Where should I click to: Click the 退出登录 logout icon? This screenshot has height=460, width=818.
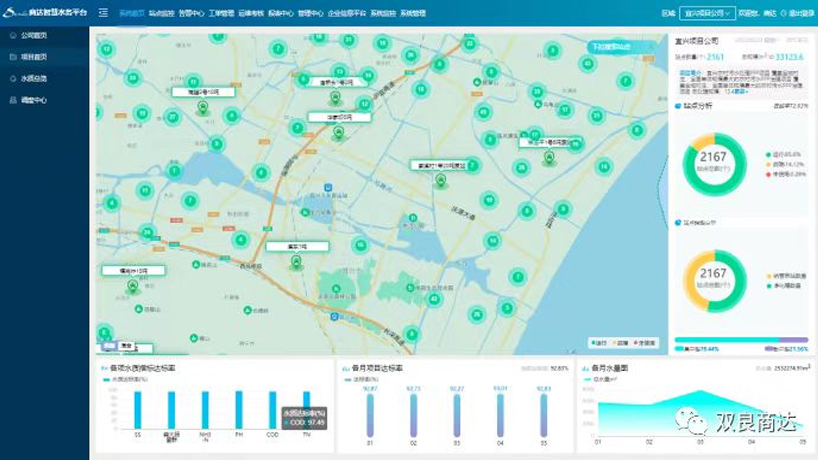[786, 13]
